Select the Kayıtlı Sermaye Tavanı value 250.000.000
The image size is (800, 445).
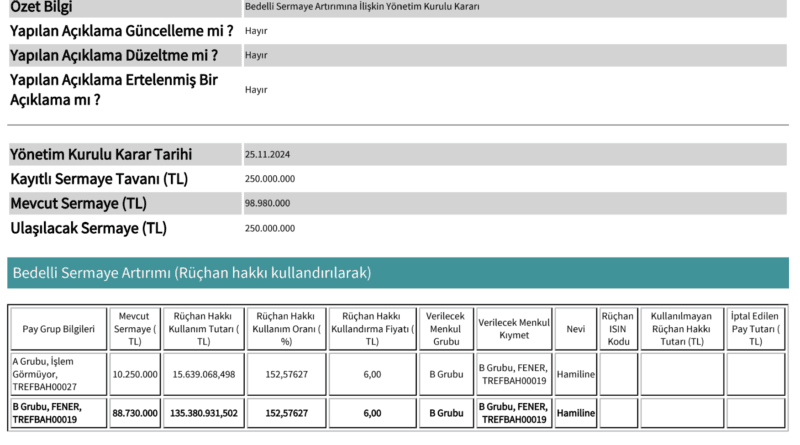coord(270,179)
